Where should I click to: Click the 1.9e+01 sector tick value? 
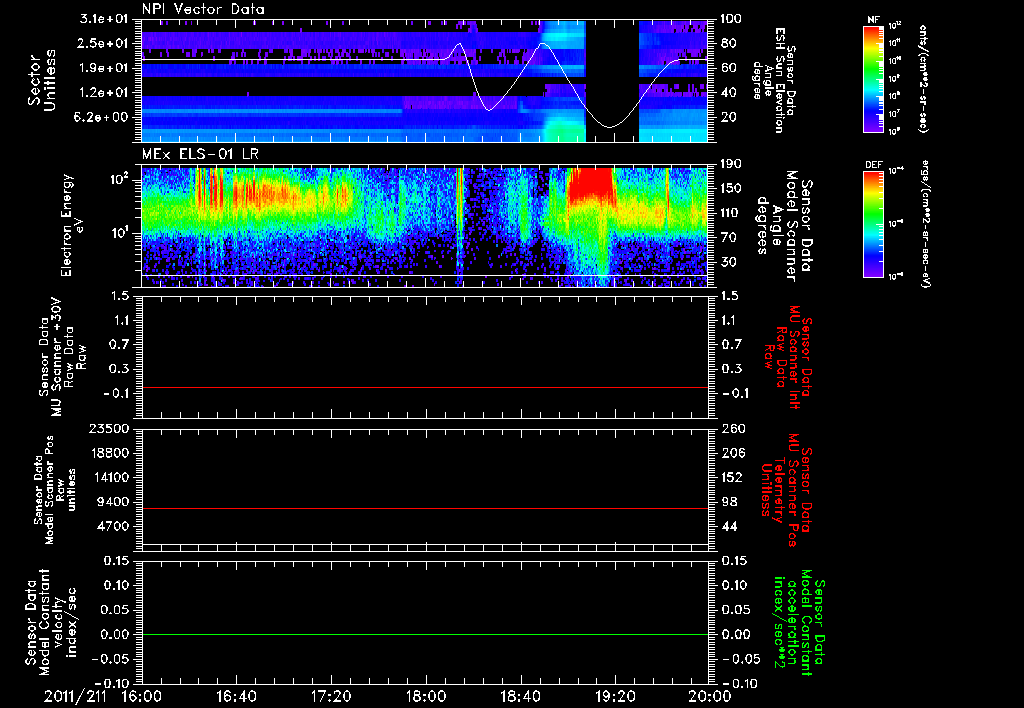[x=105, y=68]
